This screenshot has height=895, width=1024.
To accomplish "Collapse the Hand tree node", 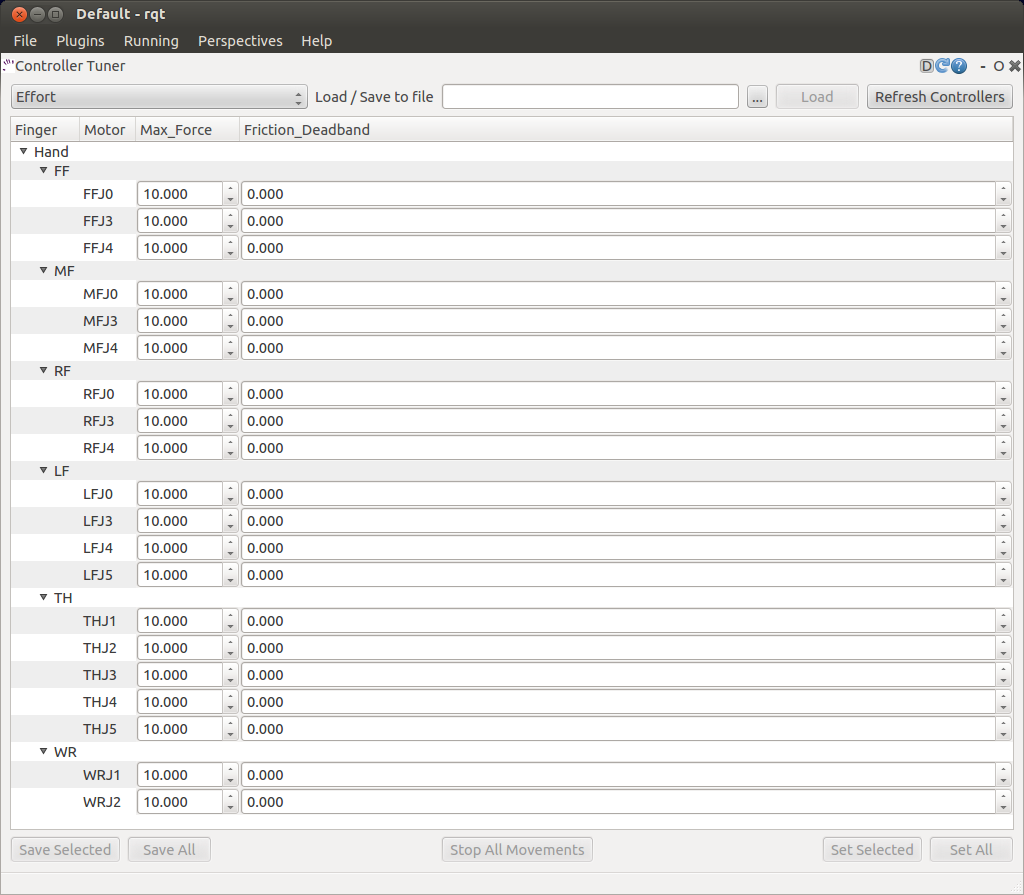I will click(23, 152).
